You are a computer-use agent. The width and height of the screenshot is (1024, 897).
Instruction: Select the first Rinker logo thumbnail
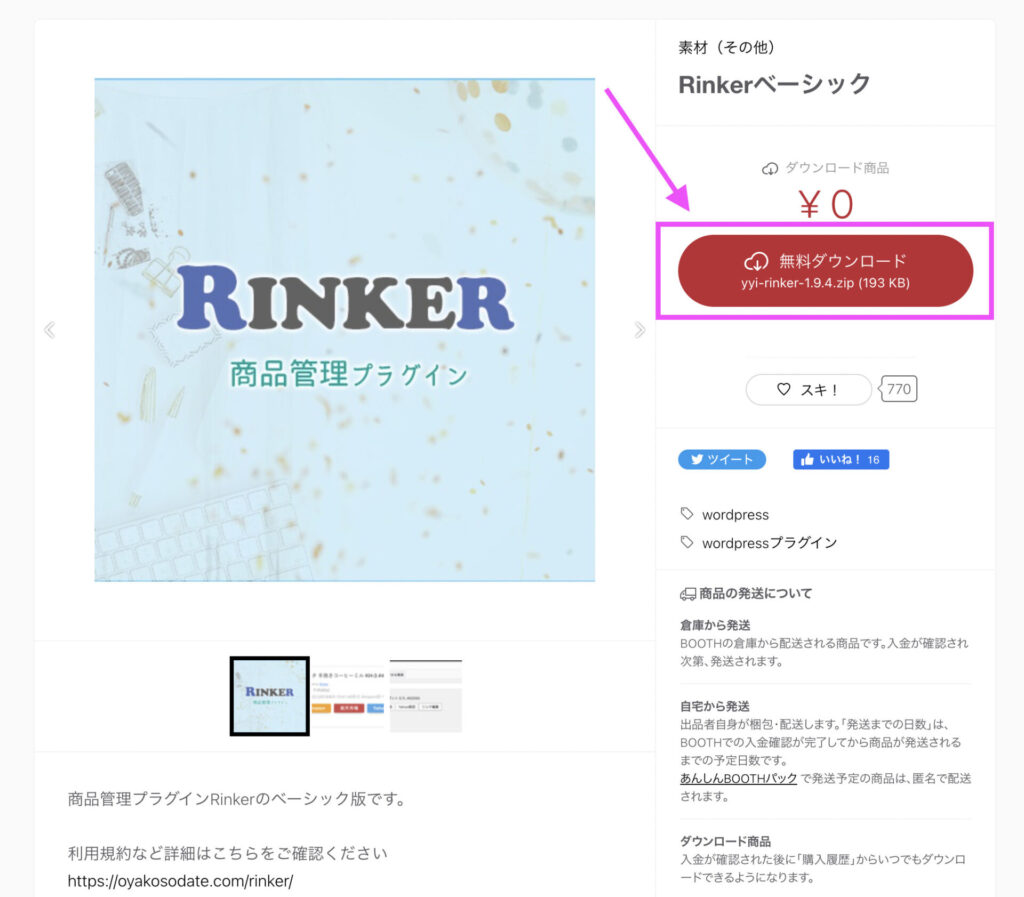click(x=270, y=696)
